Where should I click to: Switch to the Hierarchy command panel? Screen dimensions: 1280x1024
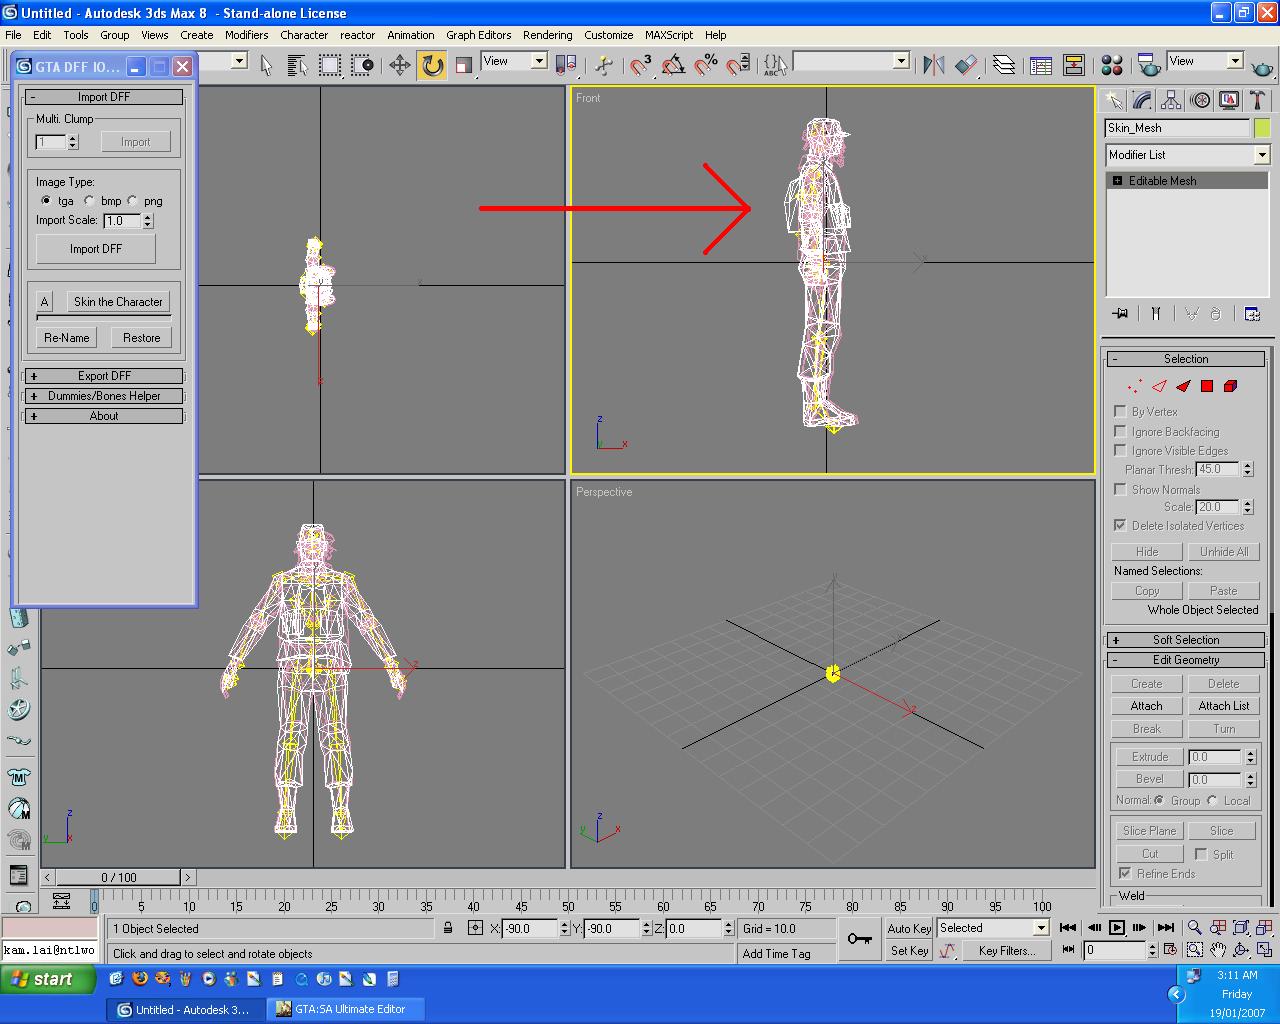(1171, 101)
